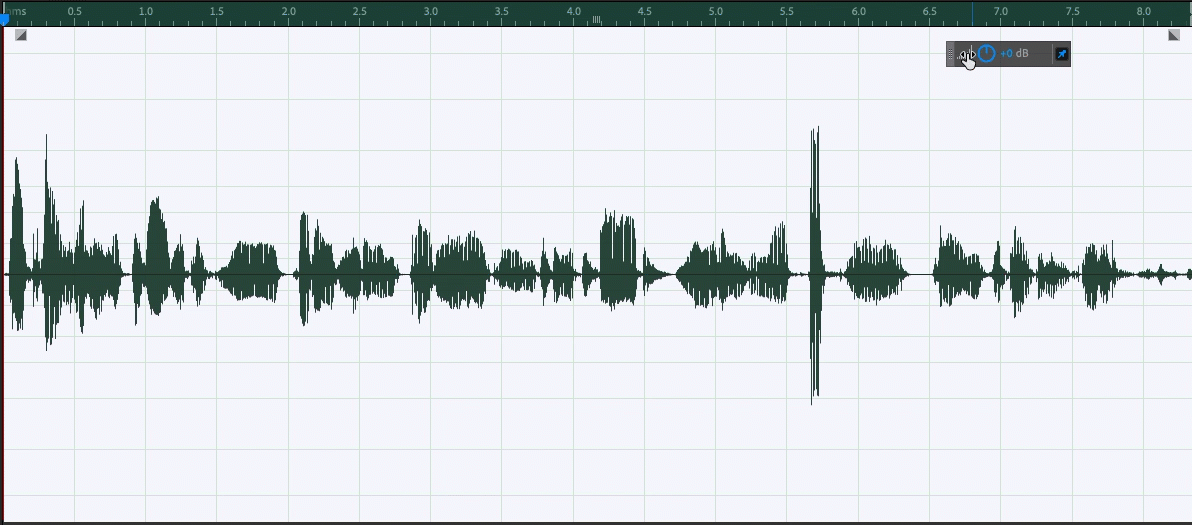Viewport: 1192px width, 525px height.
Task: Click the amplitude waveform icon in the HUD
Action: 966,54
